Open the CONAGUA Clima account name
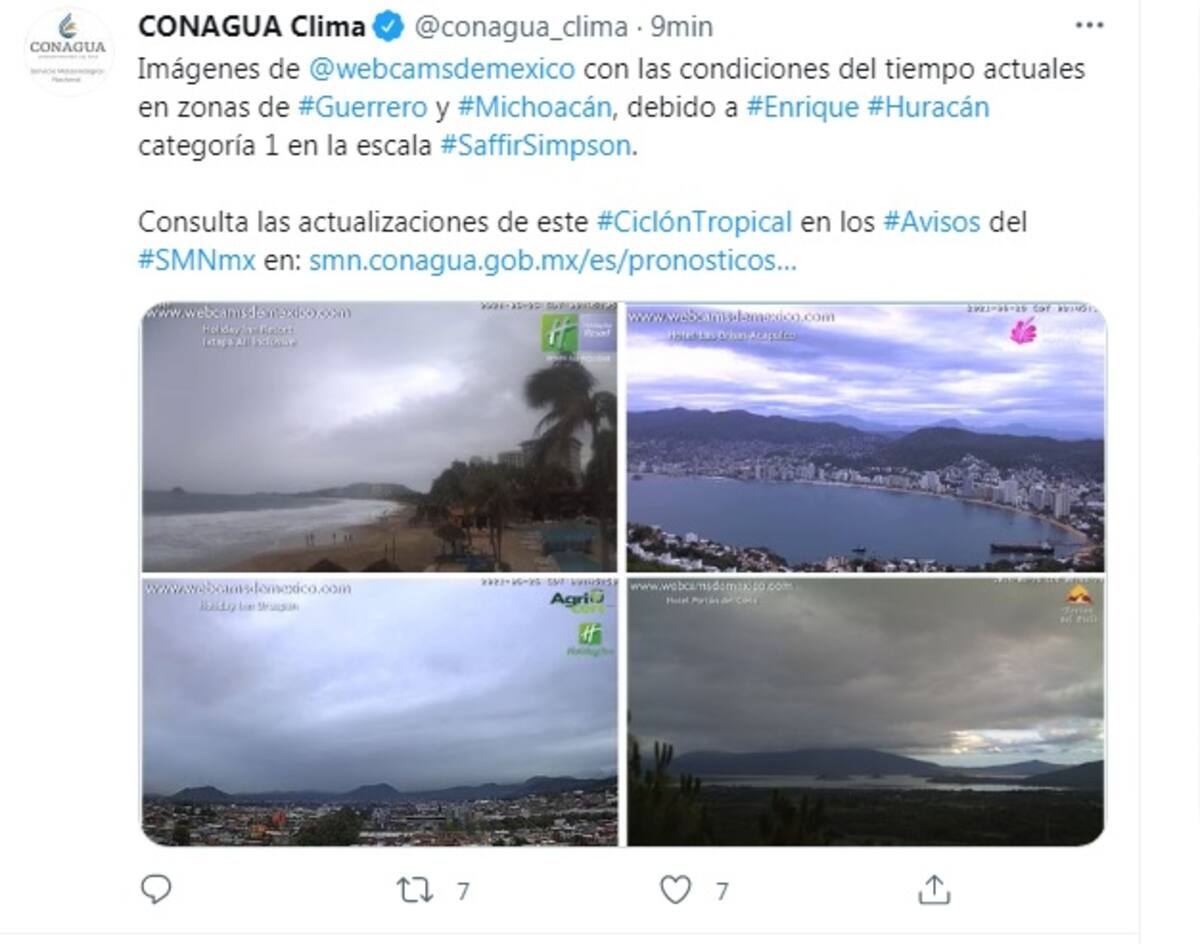 251,27
